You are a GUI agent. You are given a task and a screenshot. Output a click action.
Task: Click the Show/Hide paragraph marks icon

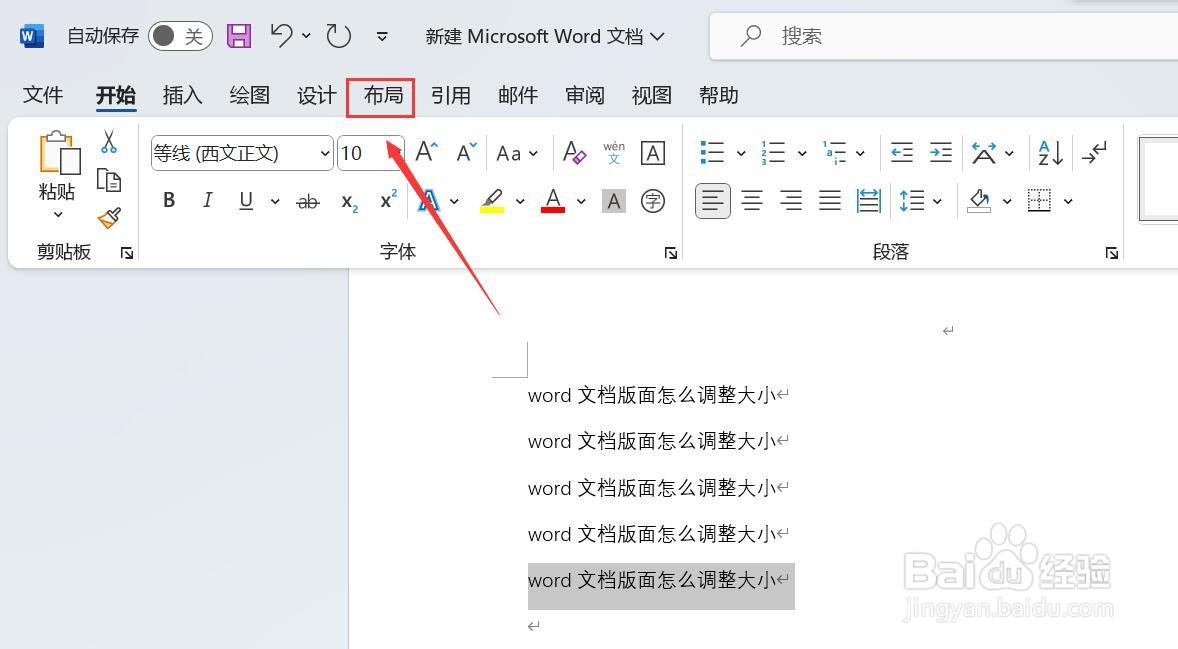[1094, 152]
